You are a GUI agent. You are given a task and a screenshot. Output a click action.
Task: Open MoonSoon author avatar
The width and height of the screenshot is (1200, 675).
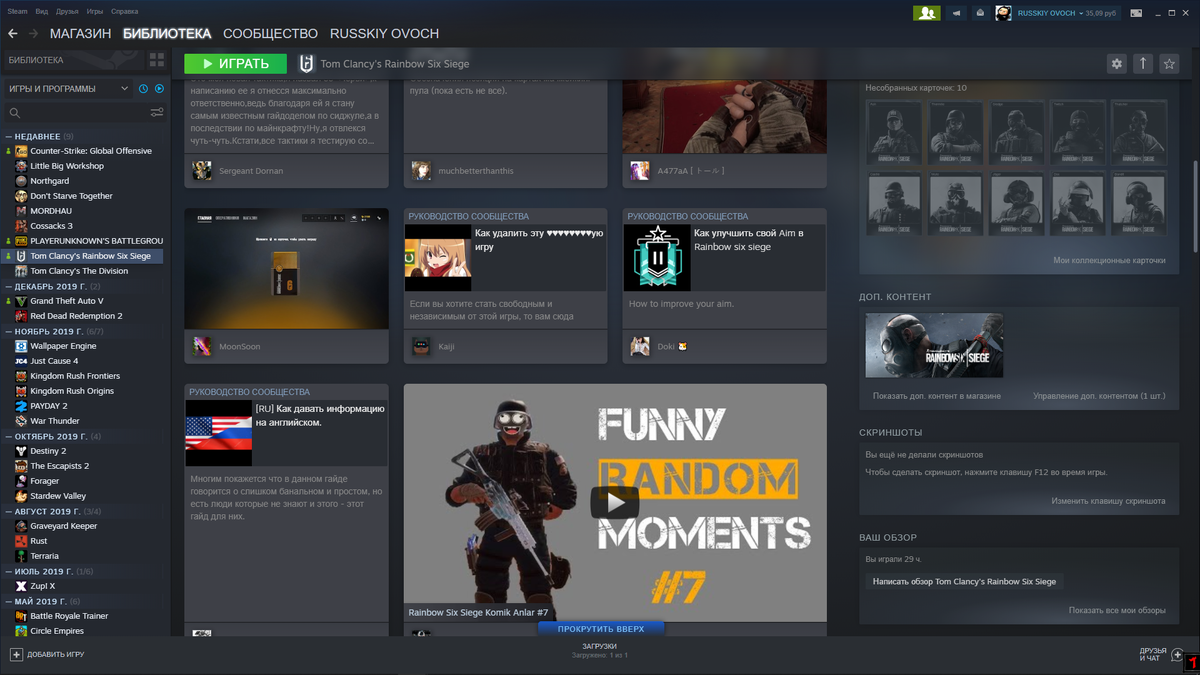tap(202, 346)
